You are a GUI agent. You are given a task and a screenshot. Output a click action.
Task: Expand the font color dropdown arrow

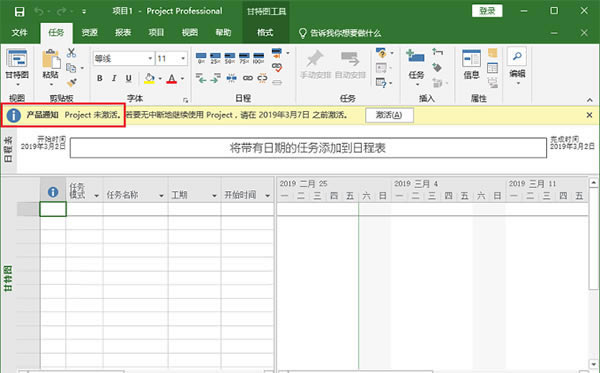point(183,79)
